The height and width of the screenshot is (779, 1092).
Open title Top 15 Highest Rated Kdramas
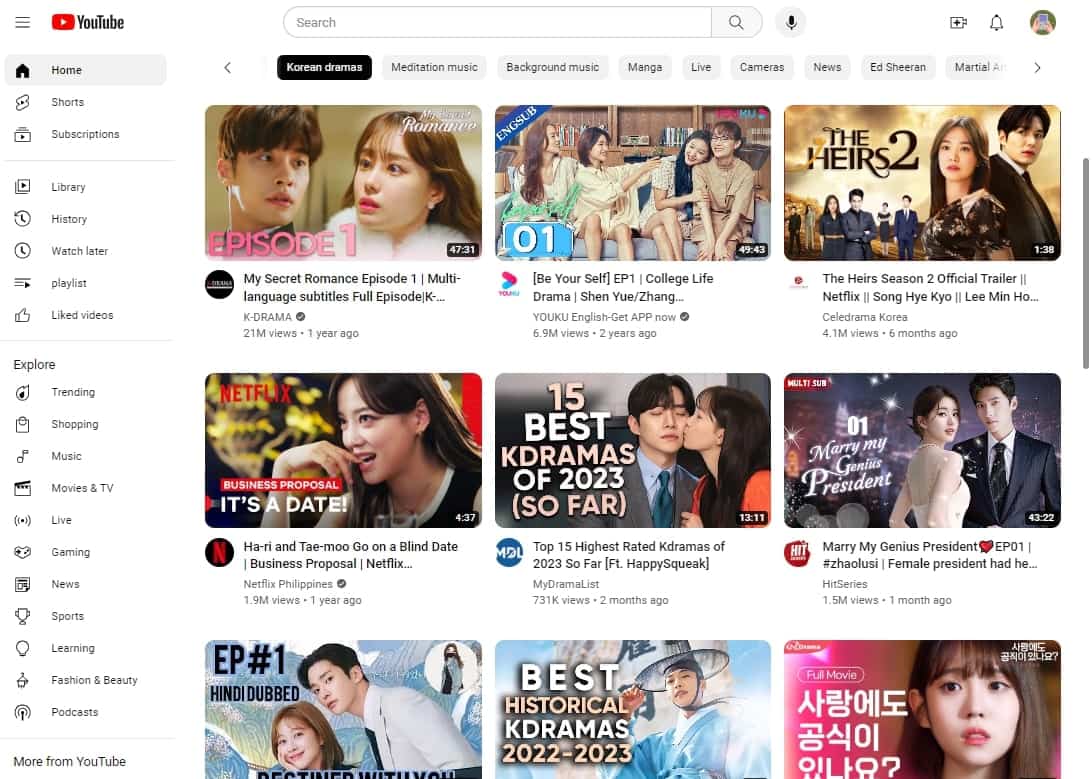[629, 555]
